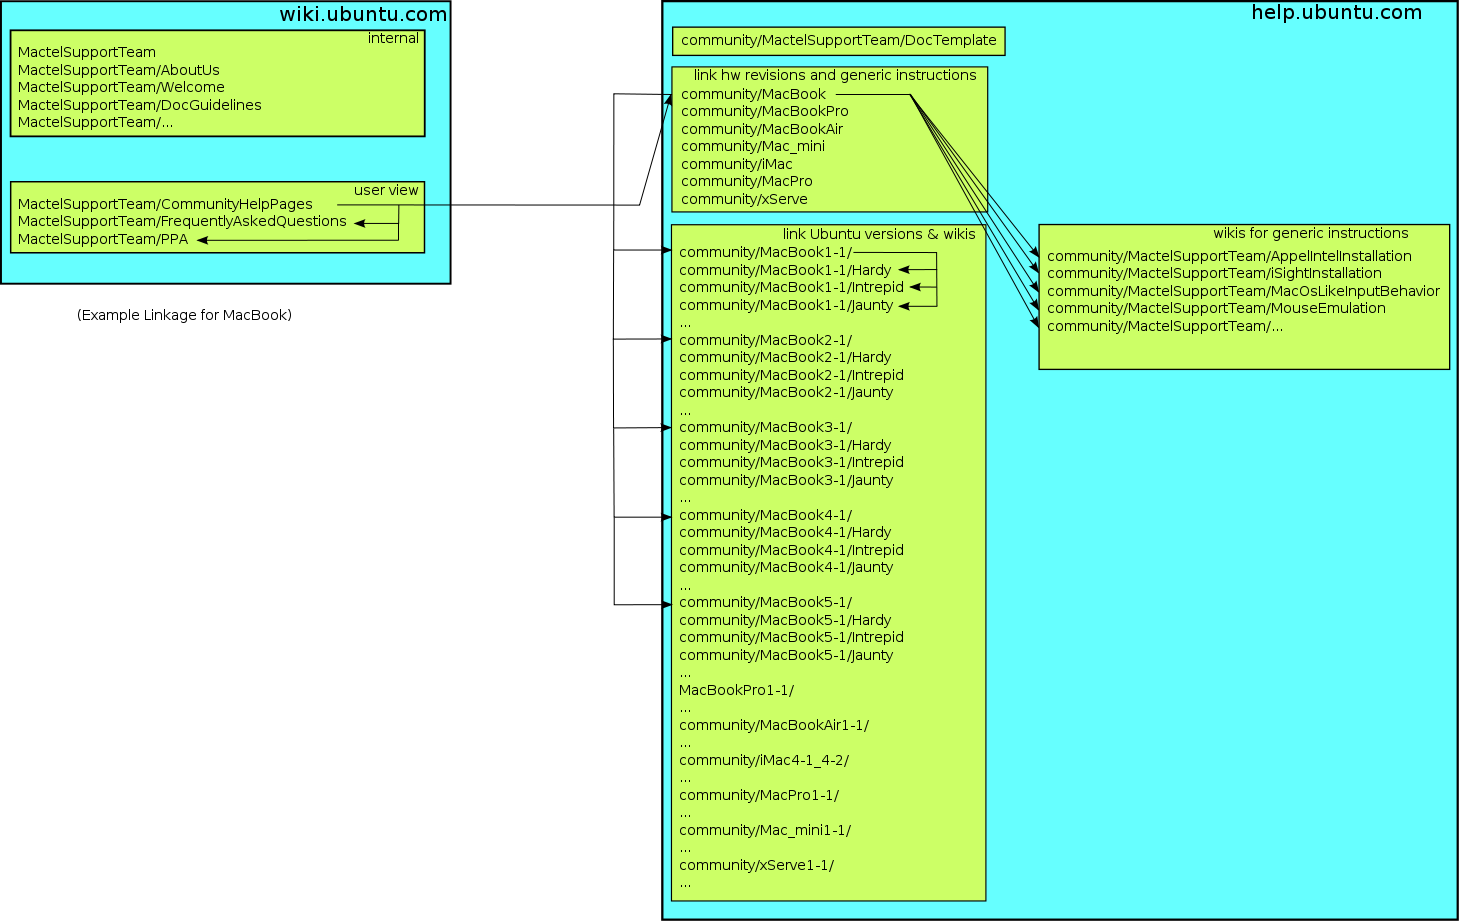Click the '(Example Linkage for MacBook)' caption

click(184, 315)
